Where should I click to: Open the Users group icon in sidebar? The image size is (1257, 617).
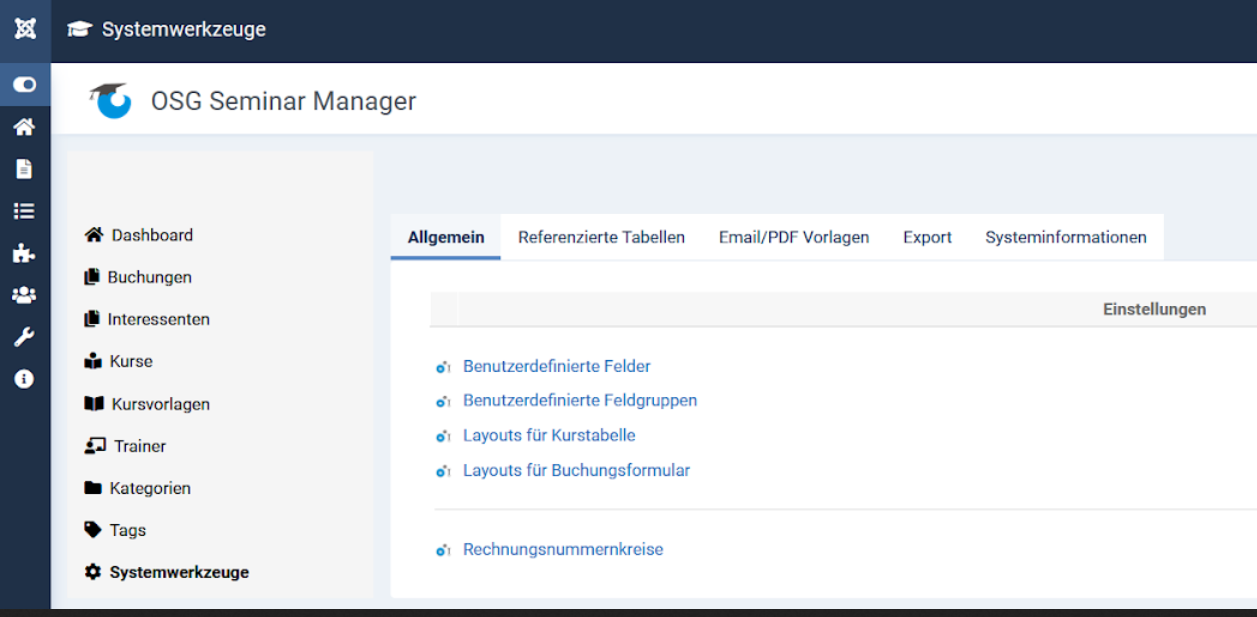[x=25, y=295]
